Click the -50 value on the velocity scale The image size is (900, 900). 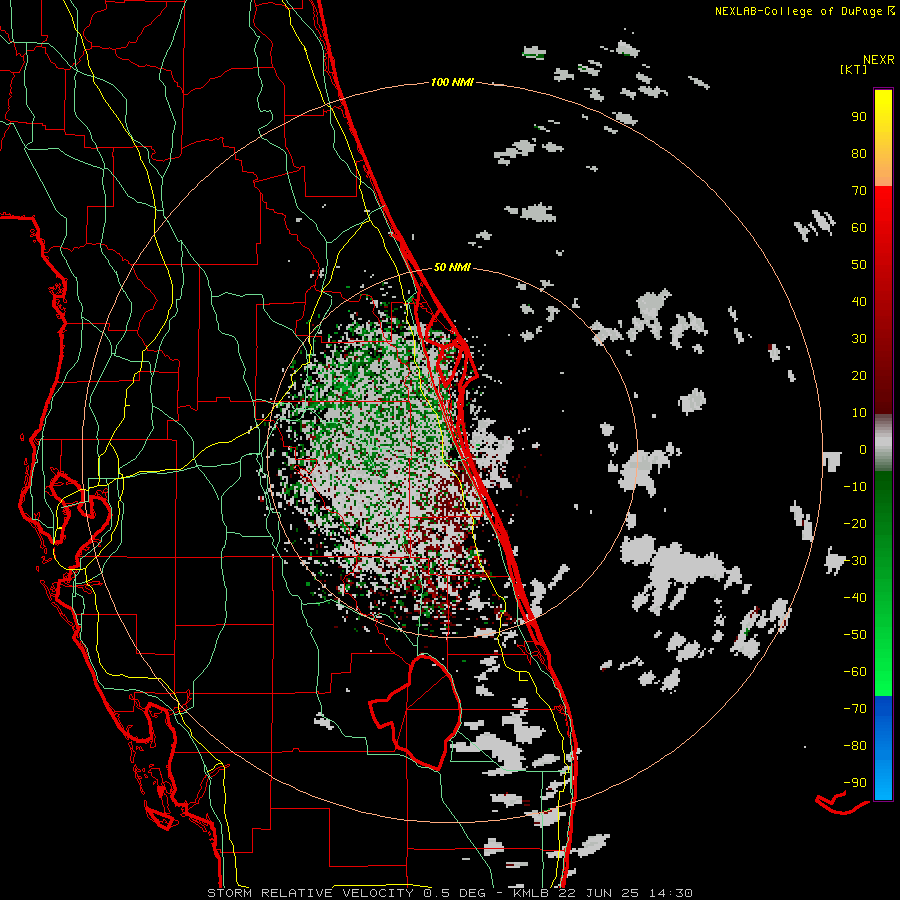coord(855,635)
